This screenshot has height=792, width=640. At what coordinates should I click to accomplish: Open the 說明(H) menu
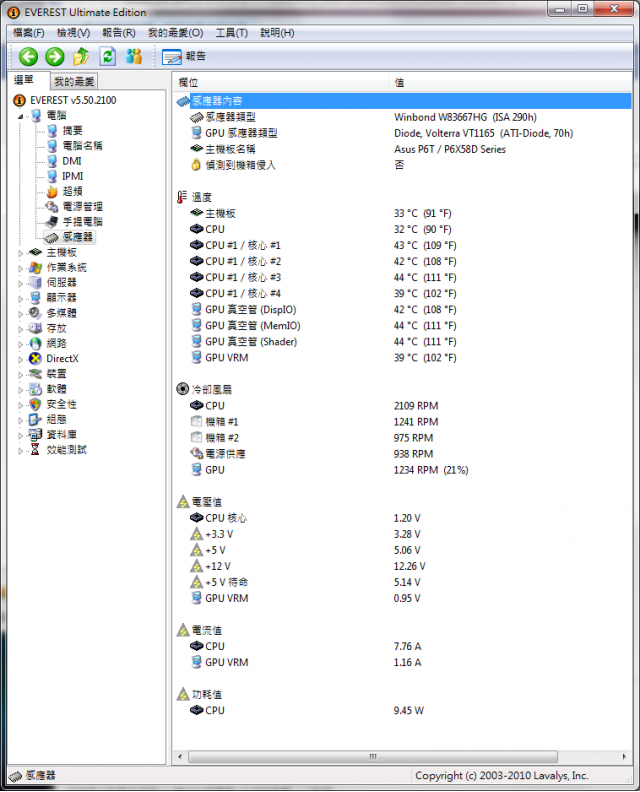click(x=277, y=33)
